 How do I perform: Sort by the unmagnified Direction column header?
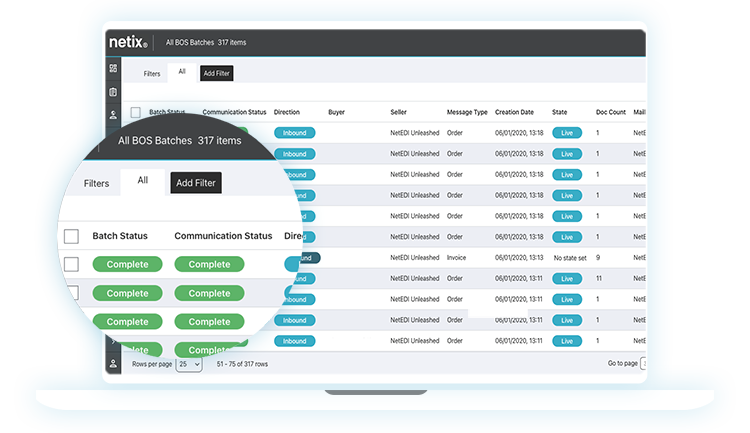pos(287,112)
